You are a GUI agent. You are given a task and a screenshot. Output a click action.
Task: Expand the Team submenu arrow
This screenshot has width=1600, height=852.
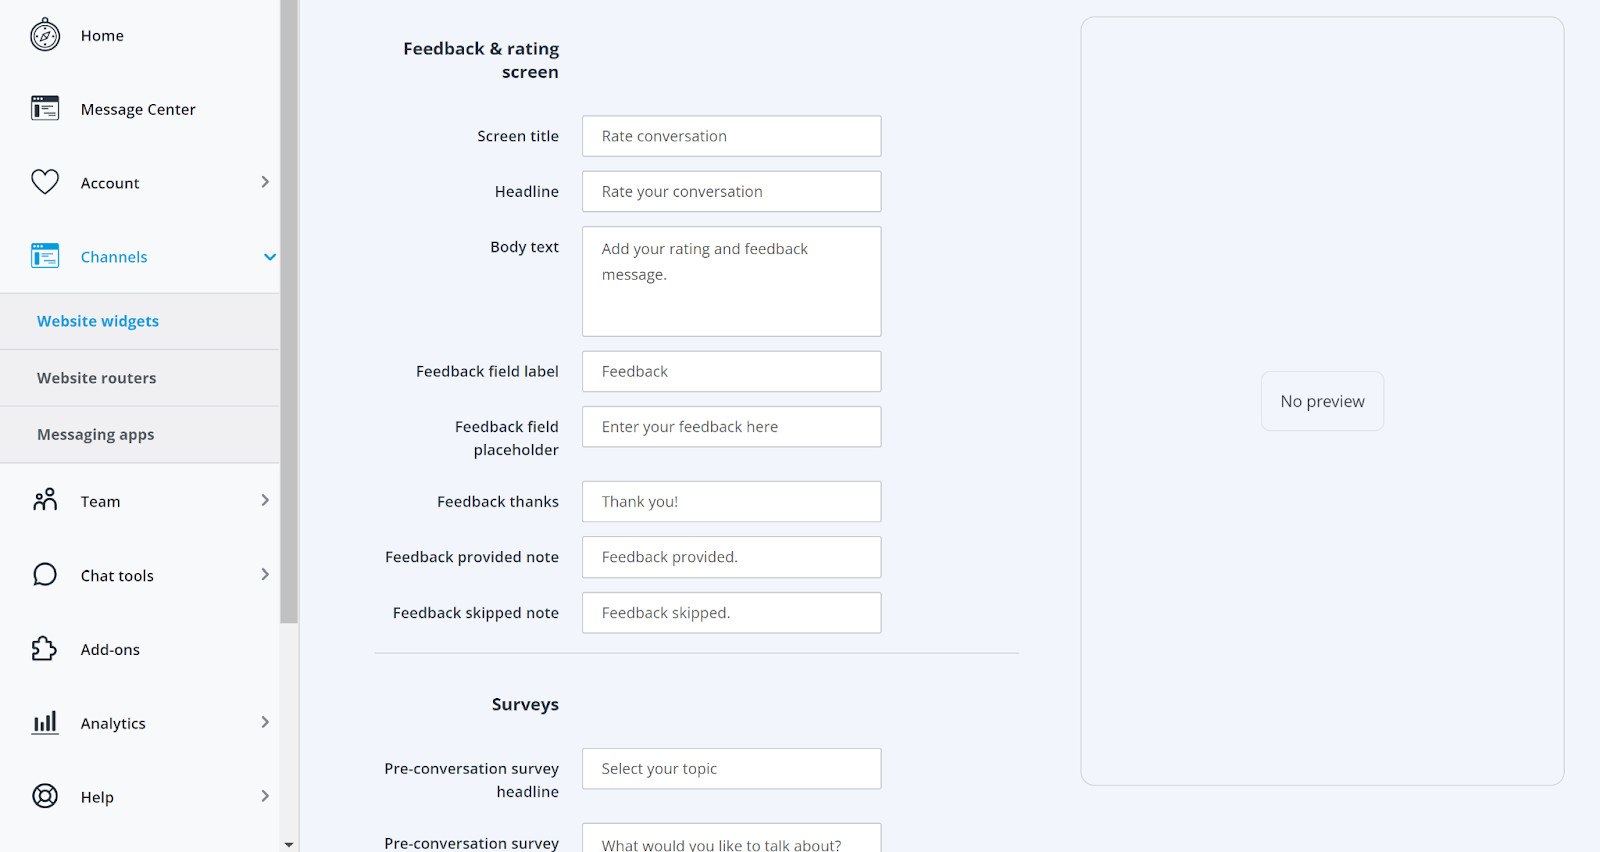[265, 500]
